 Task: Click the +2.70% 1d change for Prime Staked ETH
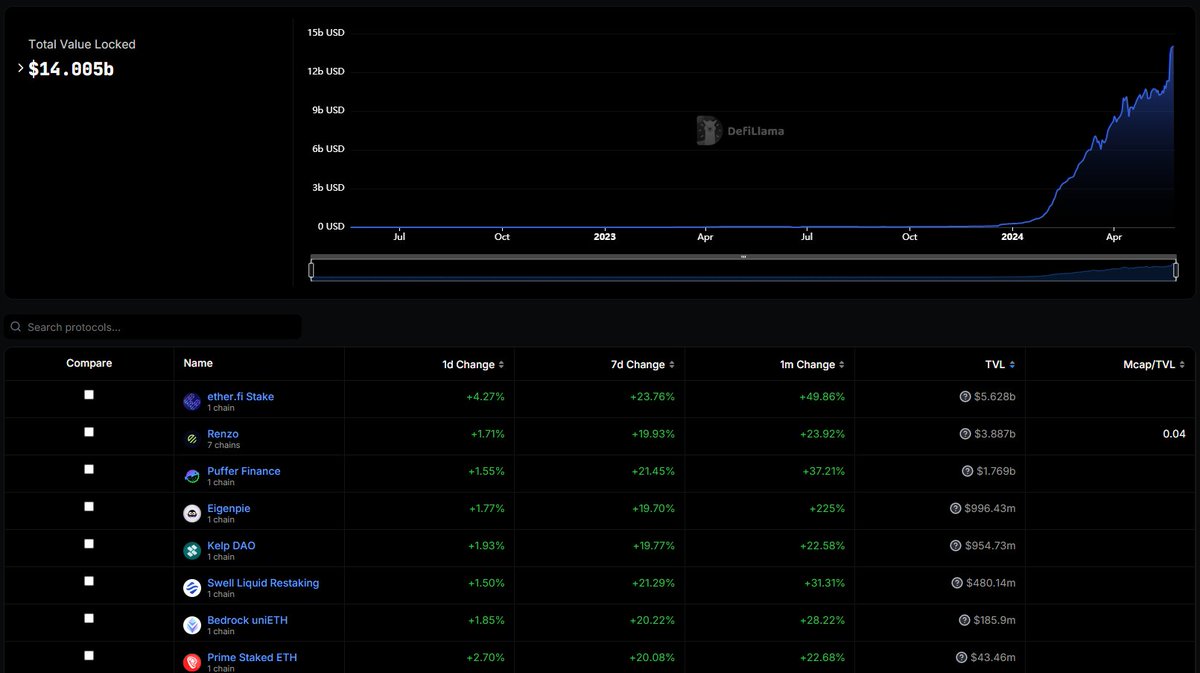pyautogui.click(x=485, y=657)
